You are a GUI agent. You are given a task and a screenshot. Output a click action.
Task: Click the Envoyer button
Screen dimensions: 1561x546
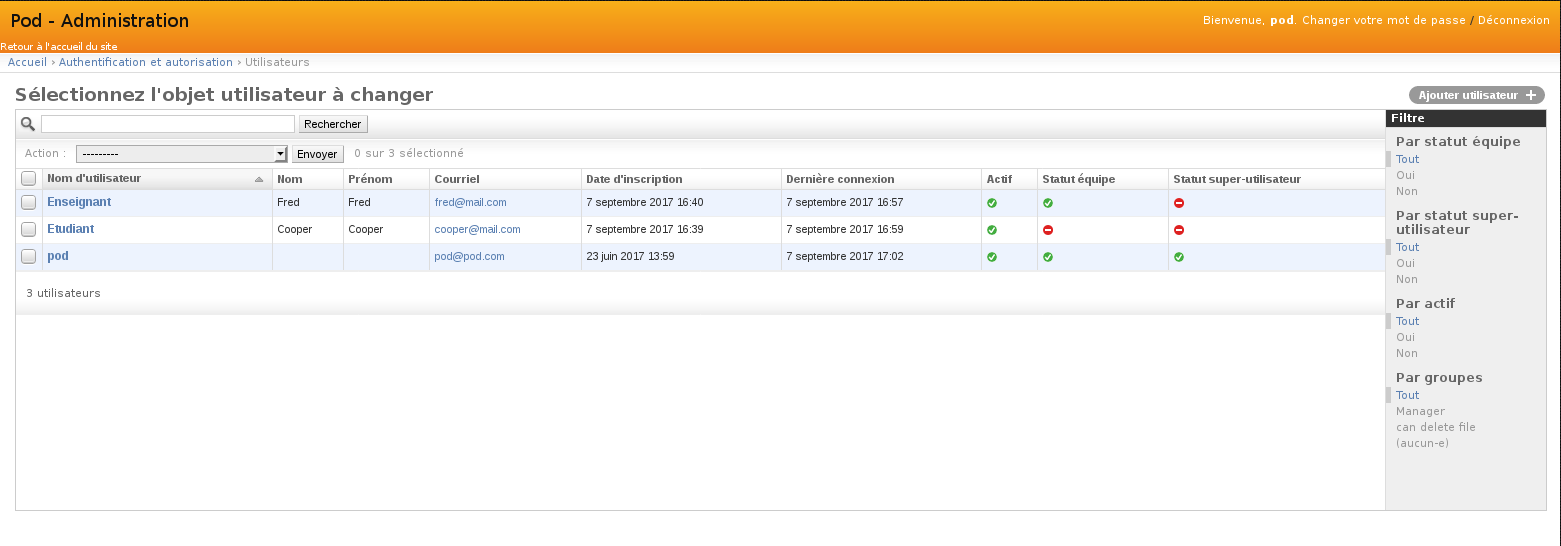[x=317, y=154]
